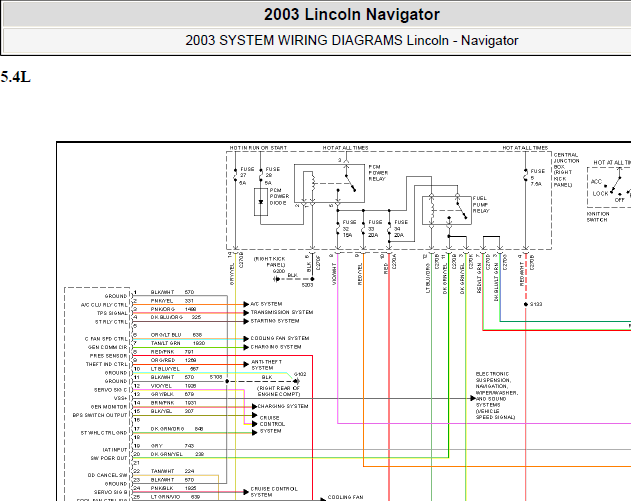Click the "HOT IN RUN OR START" label
Screen dimensions: 631x501
point(258,148)
